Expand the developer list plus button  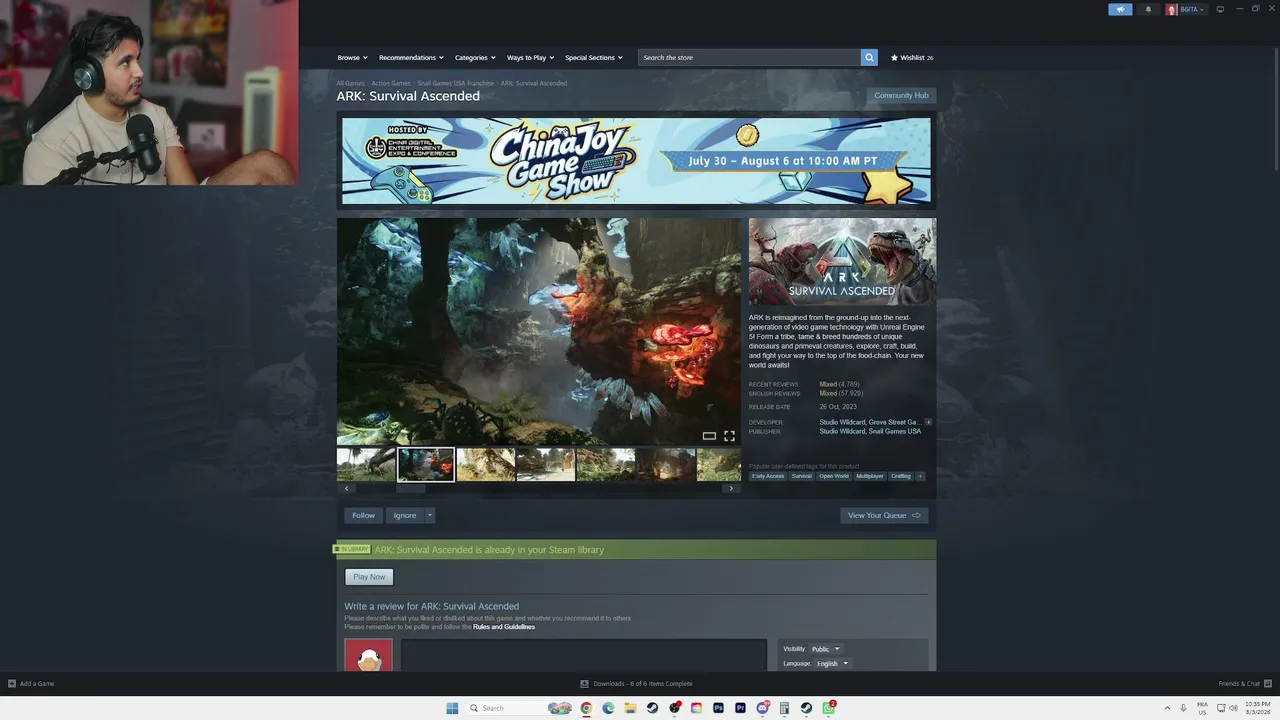tap(928, 422)
